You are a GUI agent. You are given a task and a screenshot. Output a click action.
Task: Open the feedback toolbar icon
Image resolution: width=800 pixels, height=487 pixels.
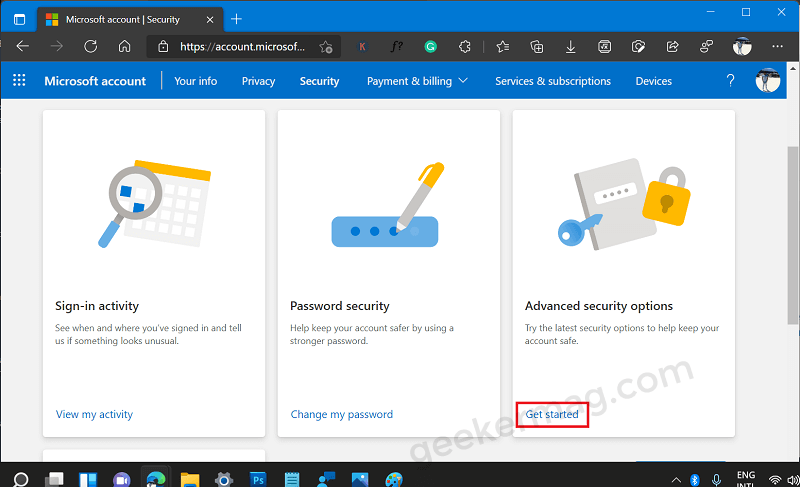tap(707, 47)
